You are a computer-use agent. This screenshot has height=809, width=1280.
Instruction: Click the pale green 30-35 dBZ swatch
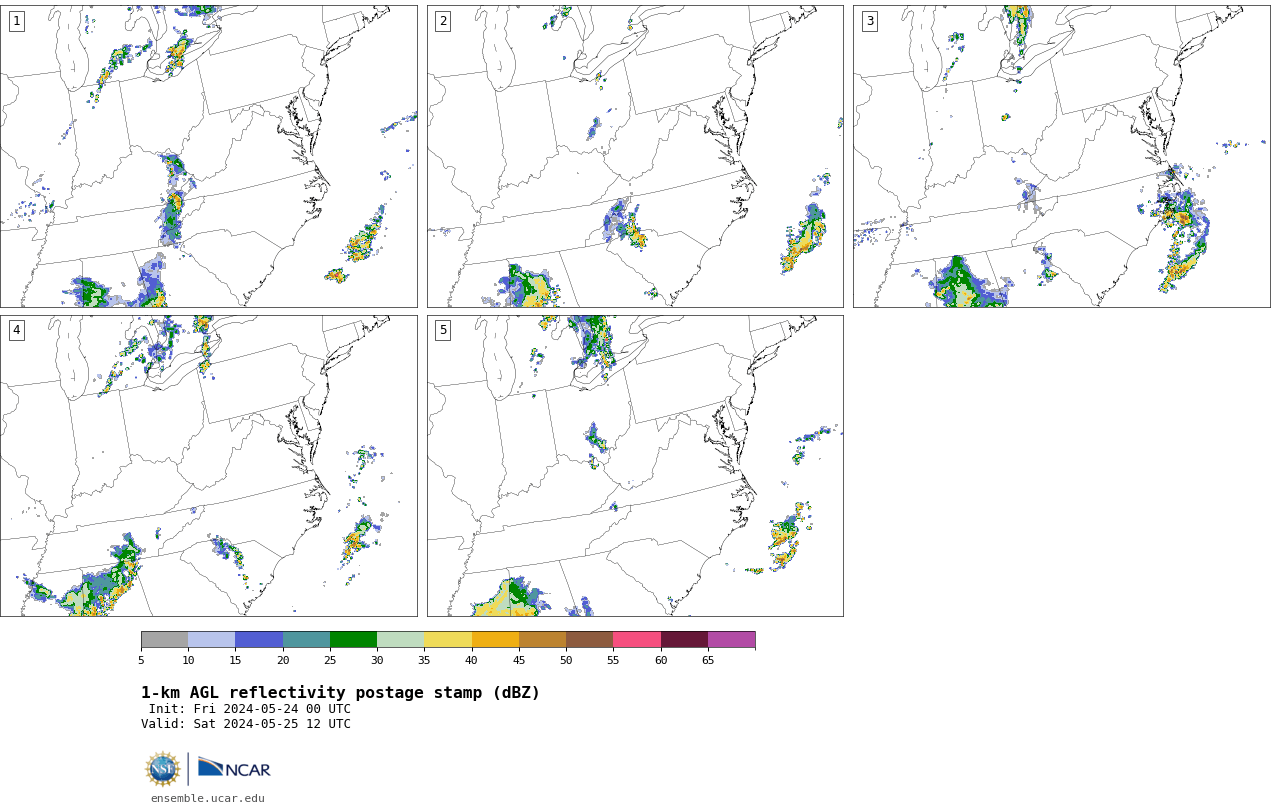click(x=400, y=640)
